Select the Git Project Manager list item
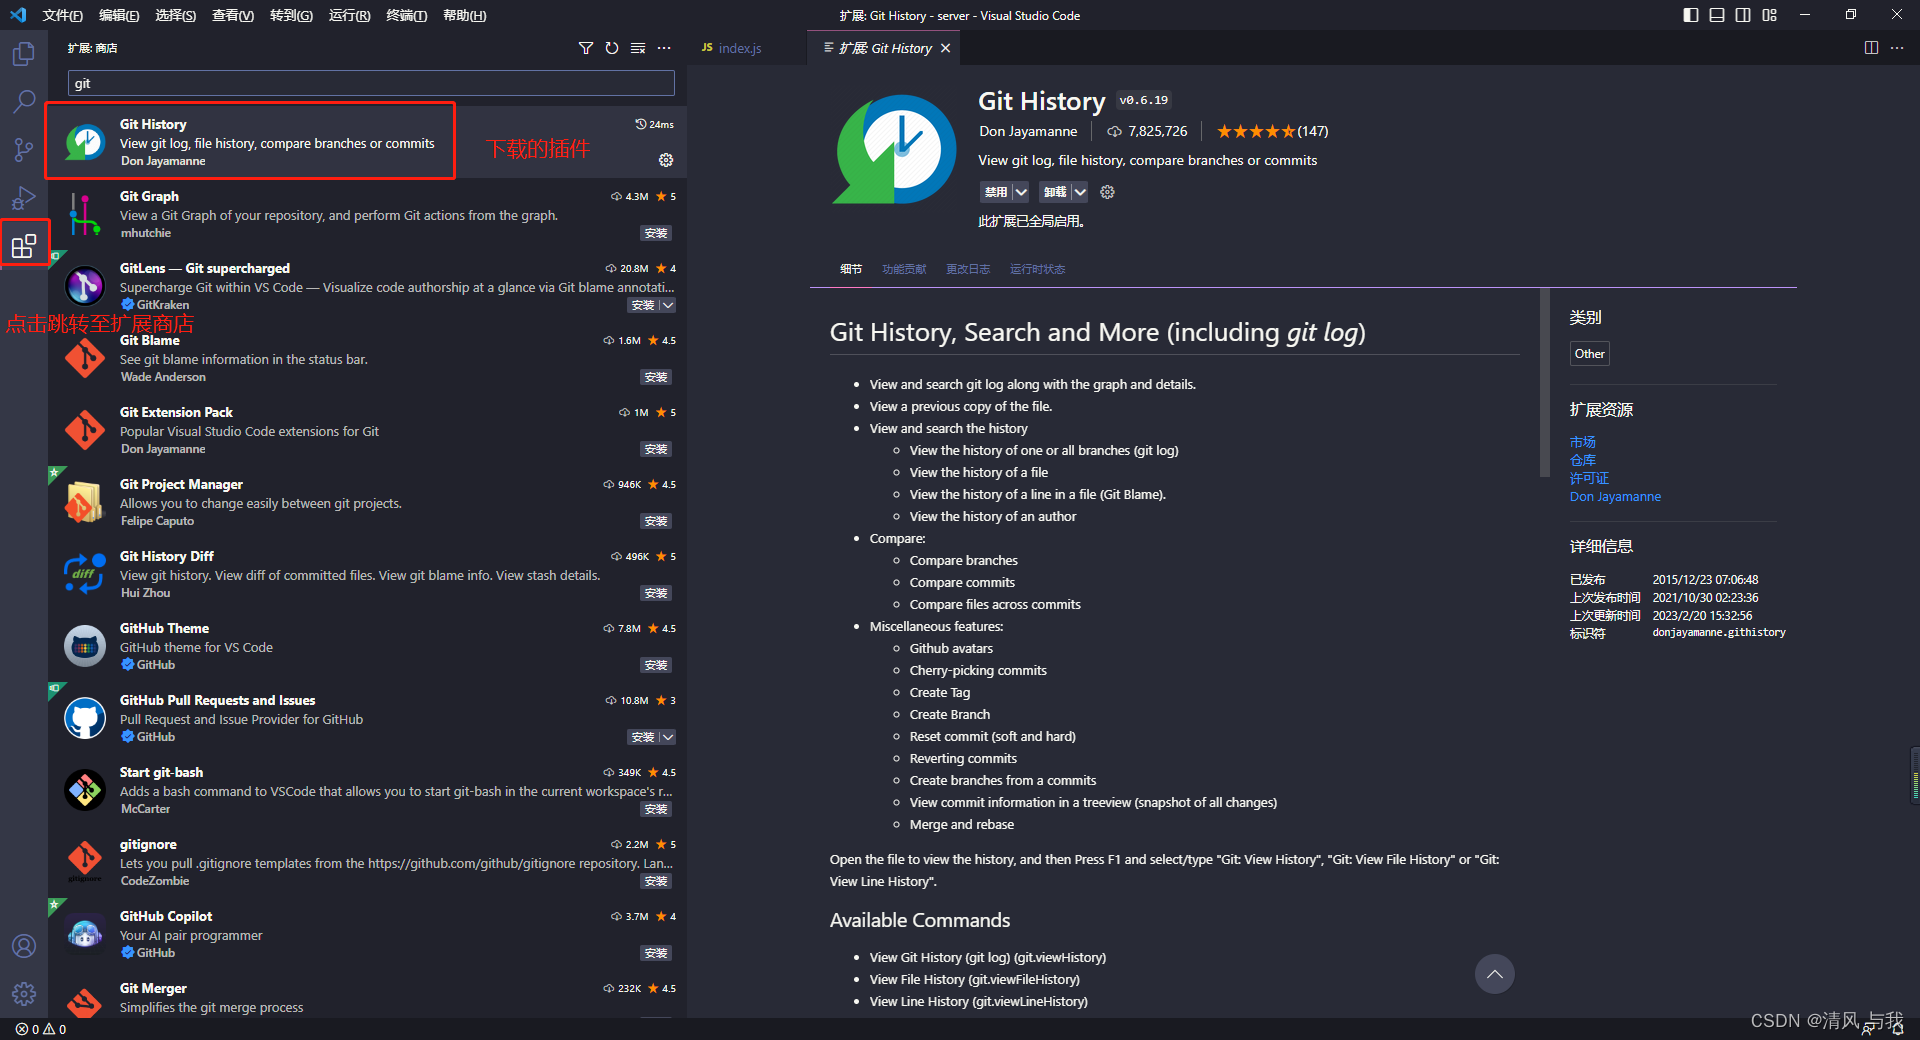 tap(367, 502)
